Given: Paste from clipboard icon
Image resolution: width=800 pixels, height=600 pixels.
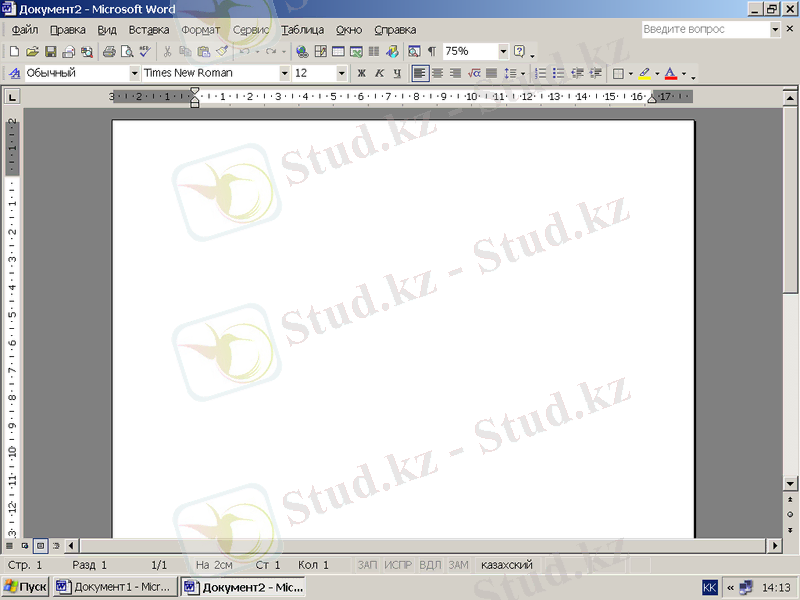Looking at the screenshot, I should pyautogui.click(x=204, y=52).
